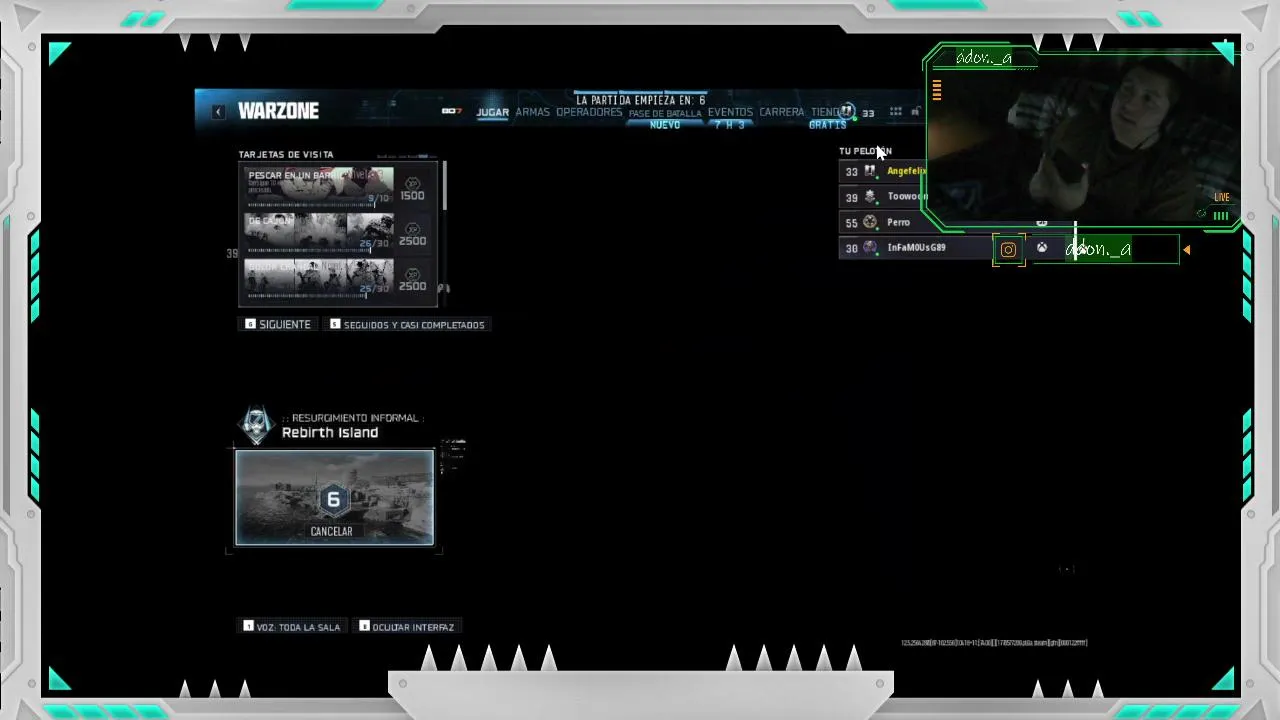Select the third calling card showing 25/30

319,277
